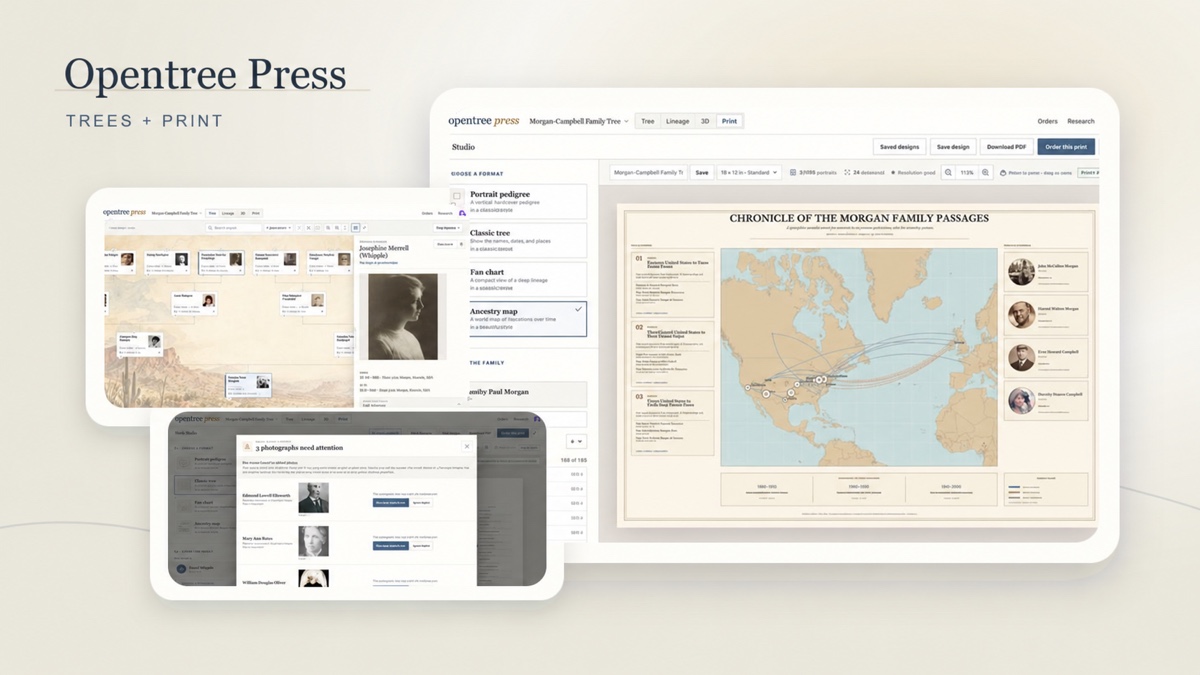Screen dimensions: 1200x675
Task: Switch to the 3D tab in Studio window
Action: (x=705, y=121)
